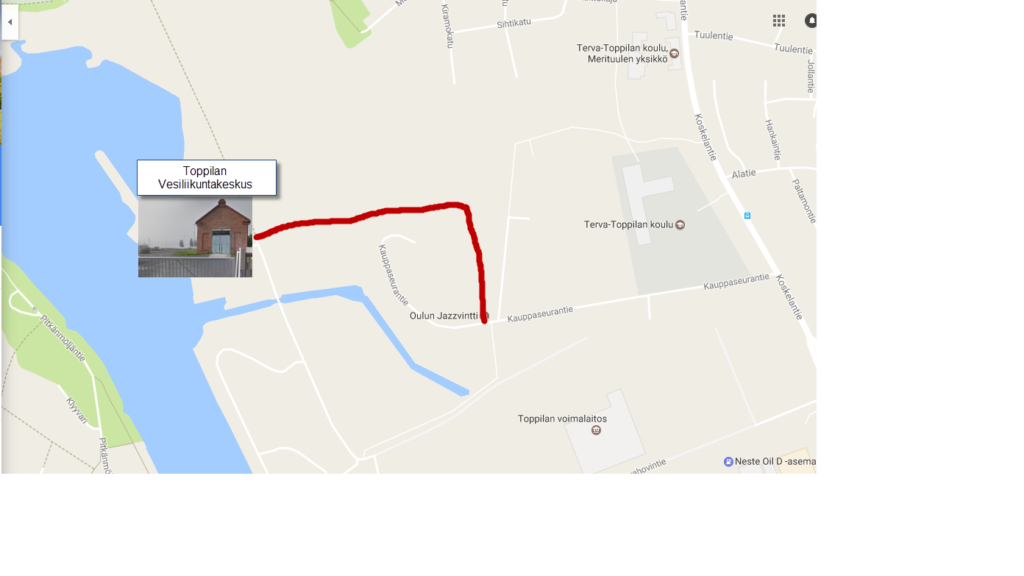Collapse the side panel arrow

pyautogui.click(x=10, y=22)
